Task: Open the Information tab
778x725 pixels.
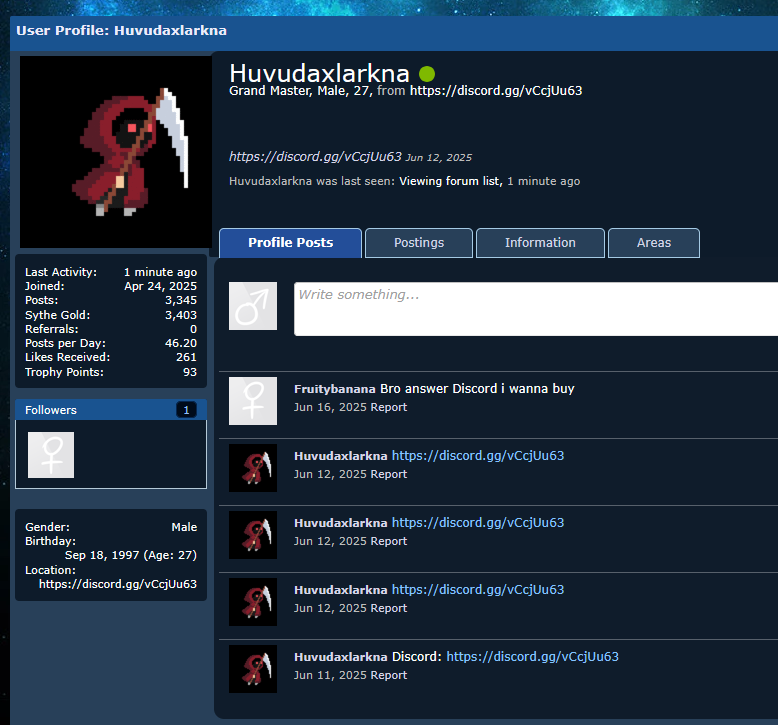Action: click(540, 243)
